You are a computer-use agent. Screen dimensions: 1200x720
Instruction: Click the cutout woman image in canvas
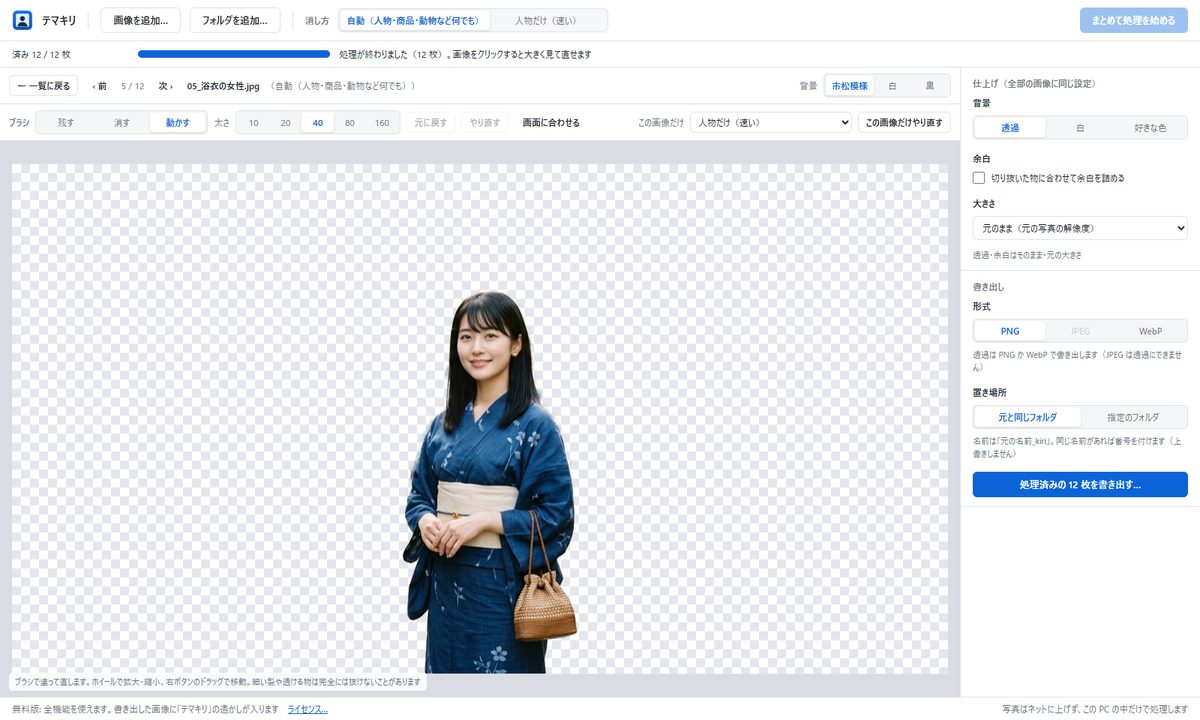490,482
